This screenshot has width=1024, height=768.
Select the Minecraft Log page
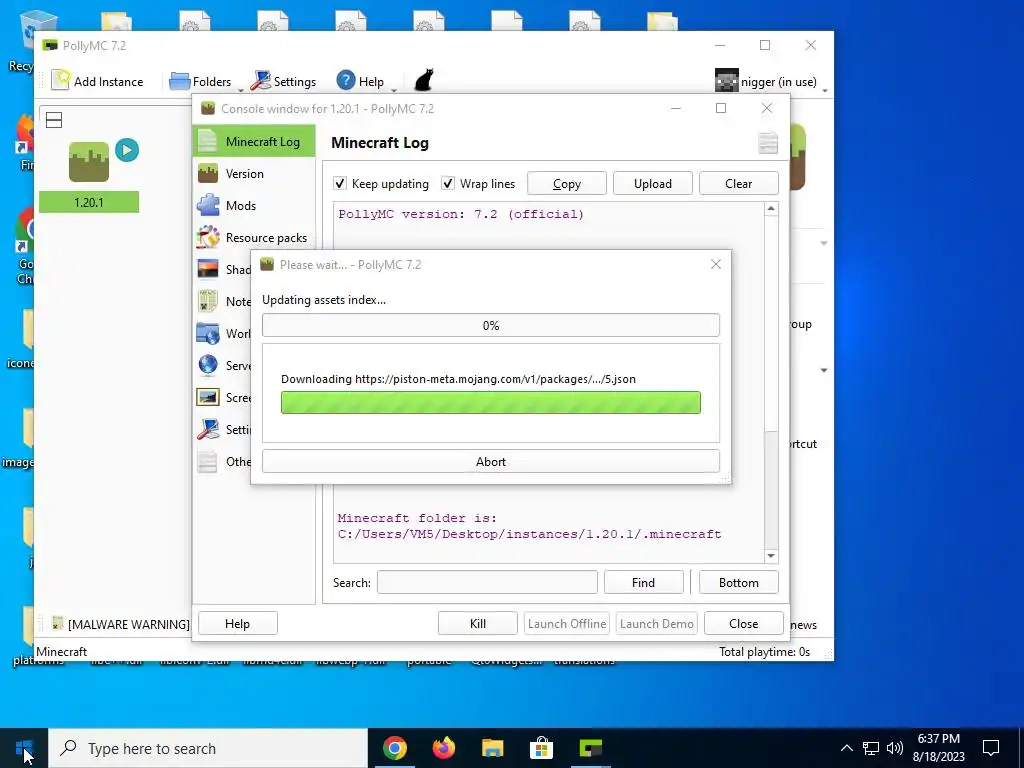[254, 142]
